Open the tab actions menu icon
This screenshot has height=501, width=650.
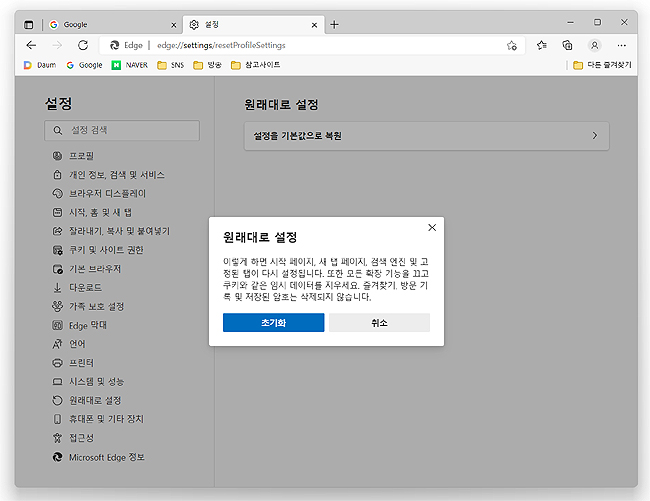29,25
